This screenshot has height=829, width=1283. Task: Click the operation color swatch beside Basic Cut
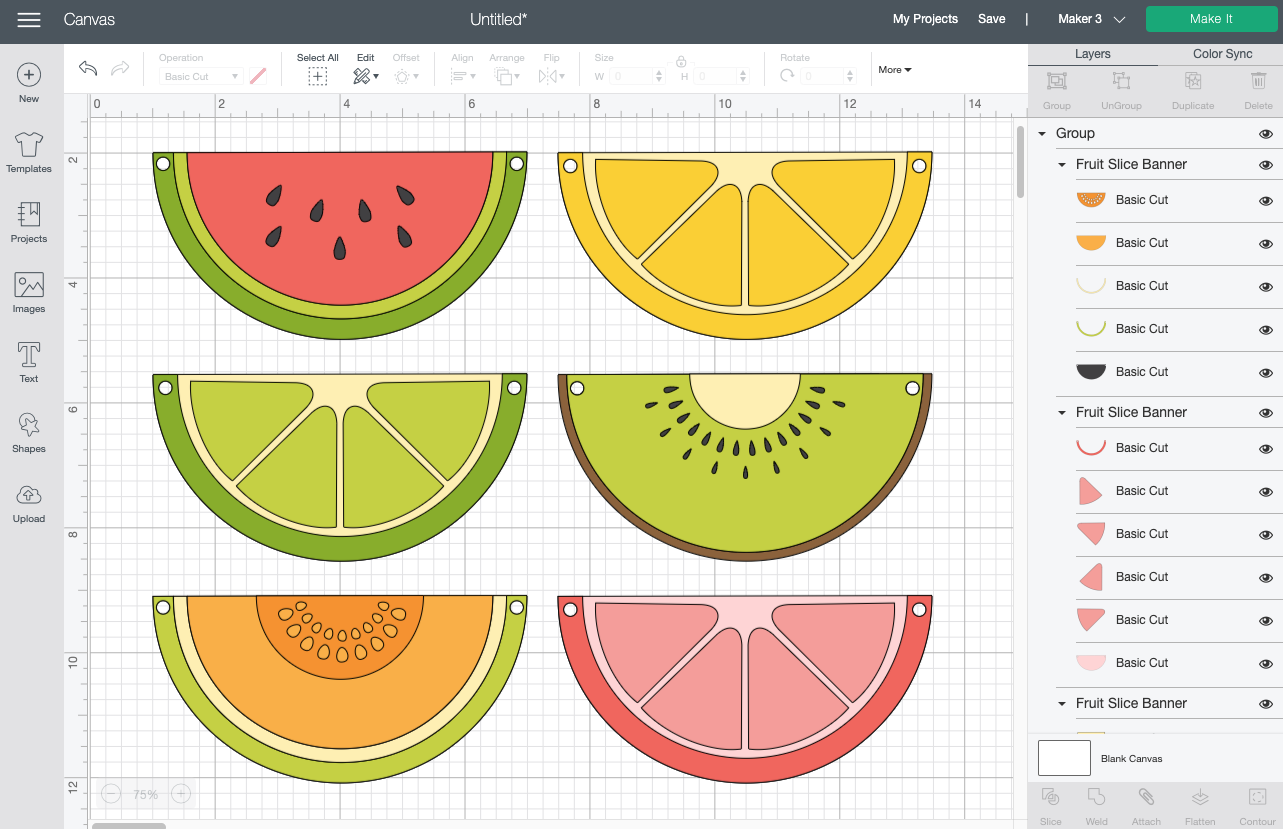[x=258, y=75]
